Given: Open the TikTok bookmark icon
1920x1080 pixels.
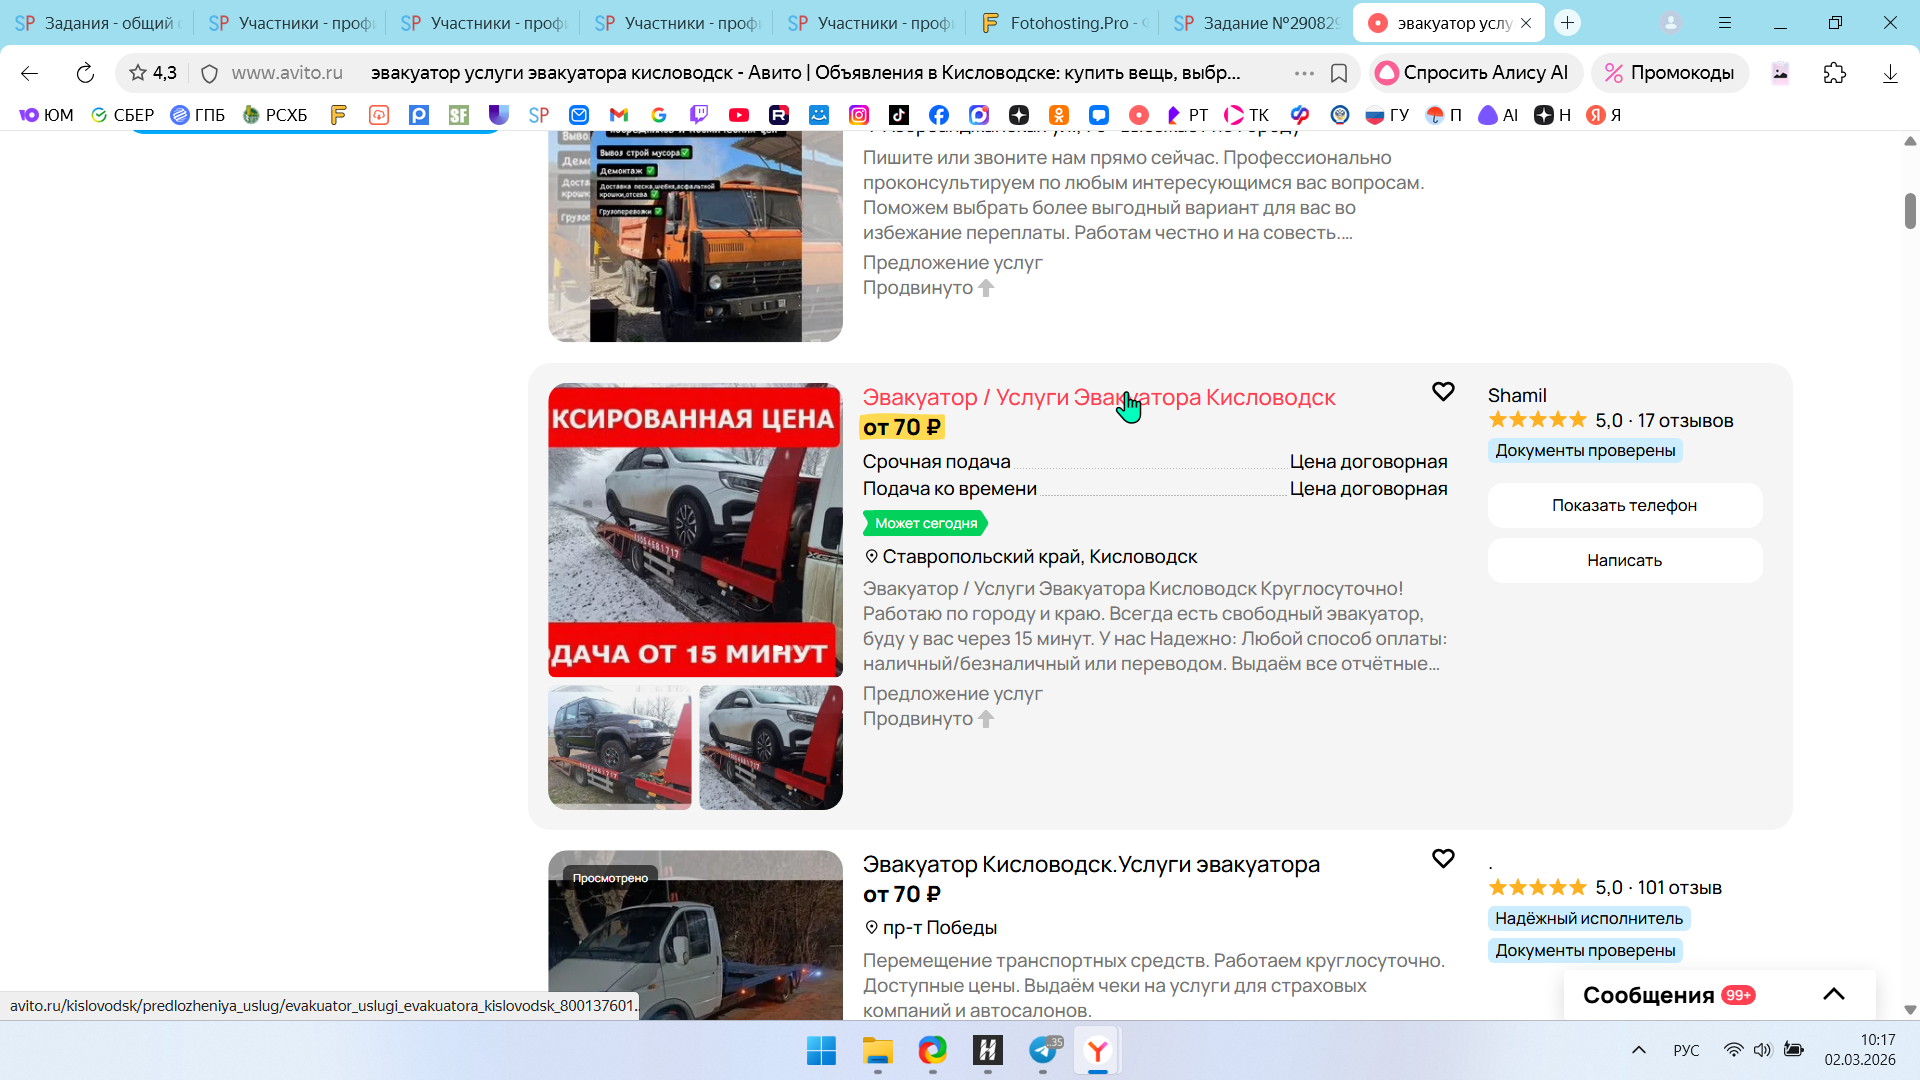Looking at the screenshot, I should point(899,115).
